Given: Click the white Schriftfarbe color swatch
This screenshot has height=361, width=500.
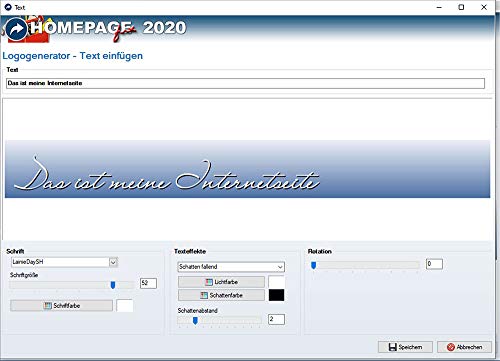Looking at the screenshot, I should click(125, 306).
